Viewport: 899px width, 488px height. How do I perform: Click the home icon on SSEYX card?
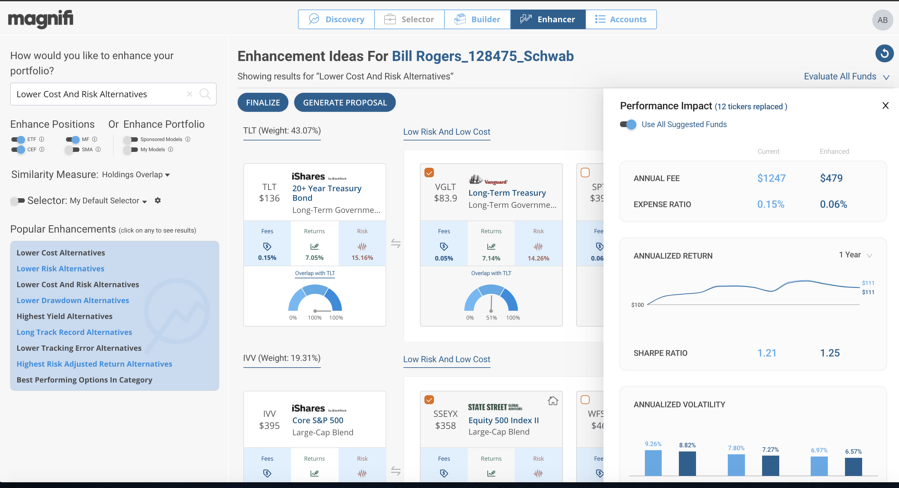(x=552, y=401)
